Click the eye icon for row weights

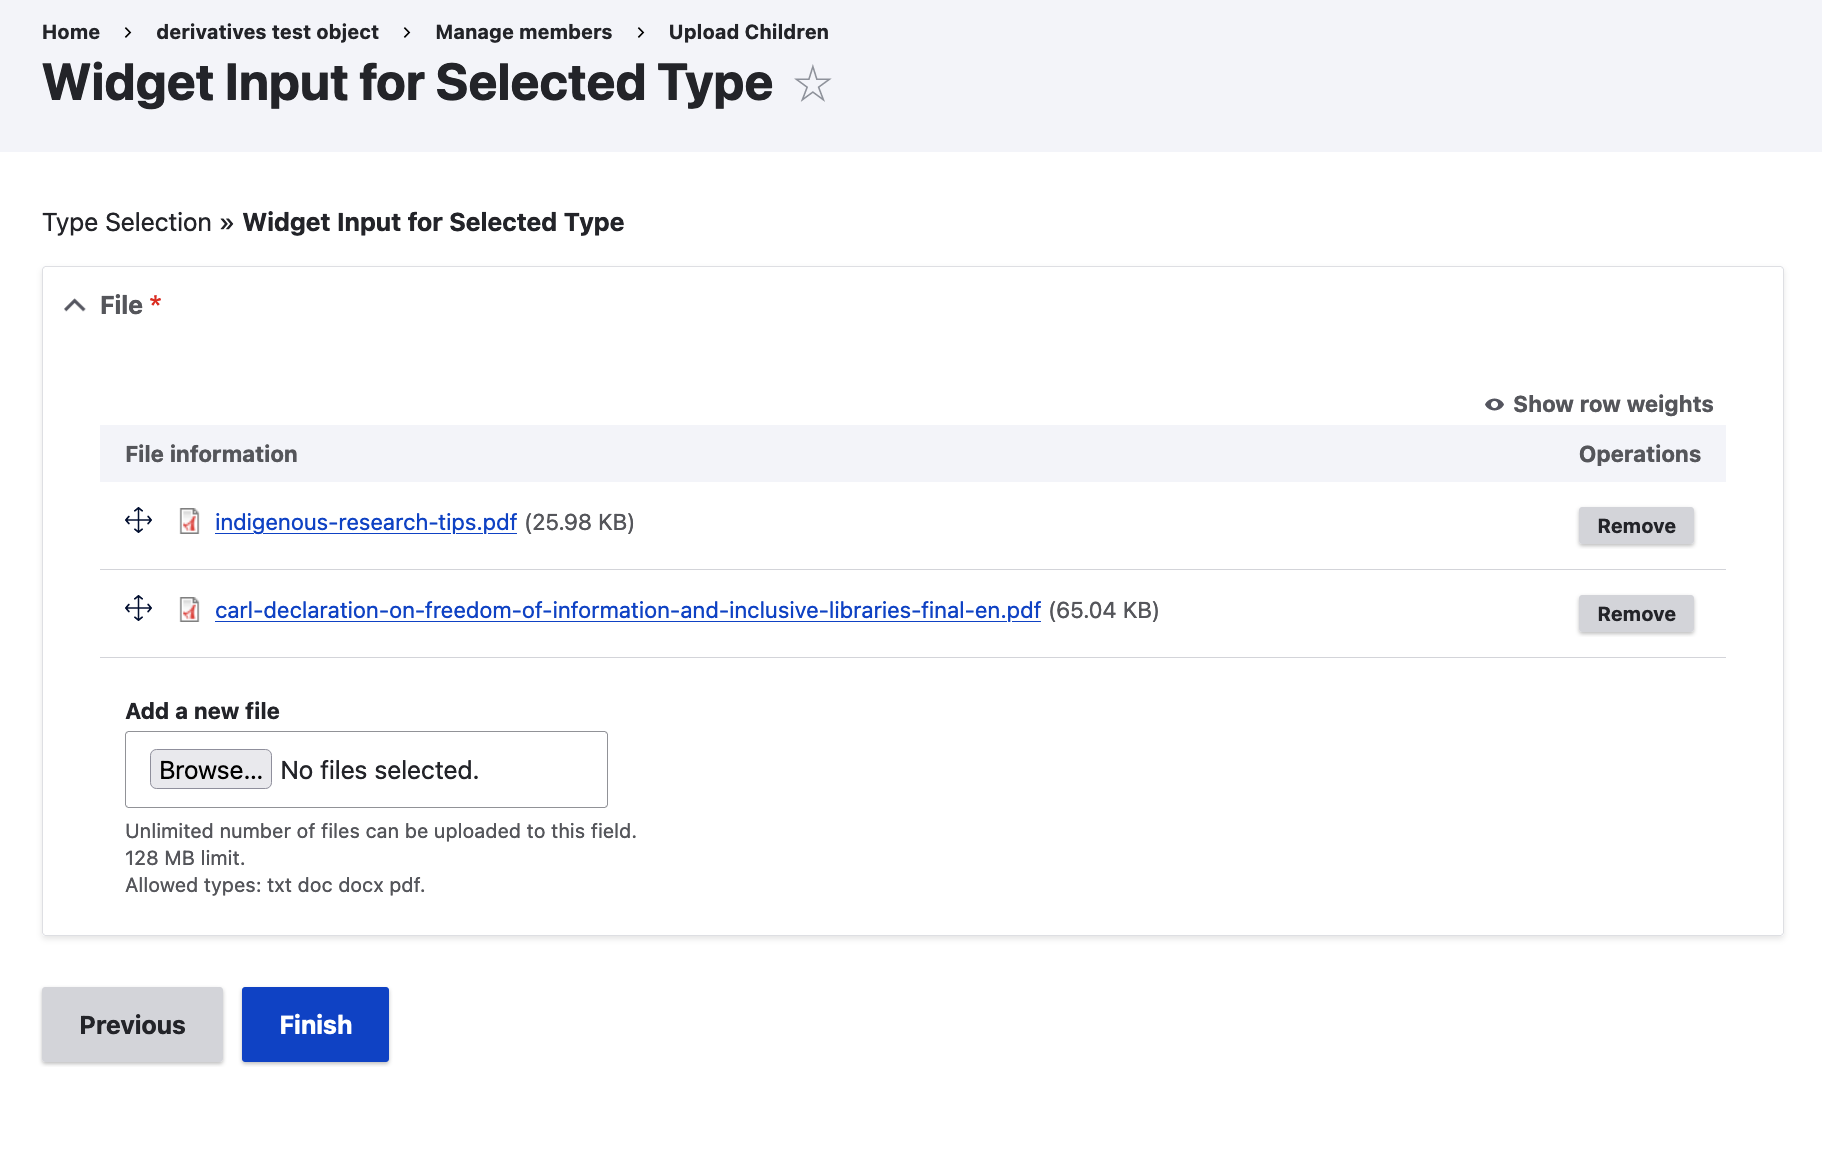point(1494,404)
